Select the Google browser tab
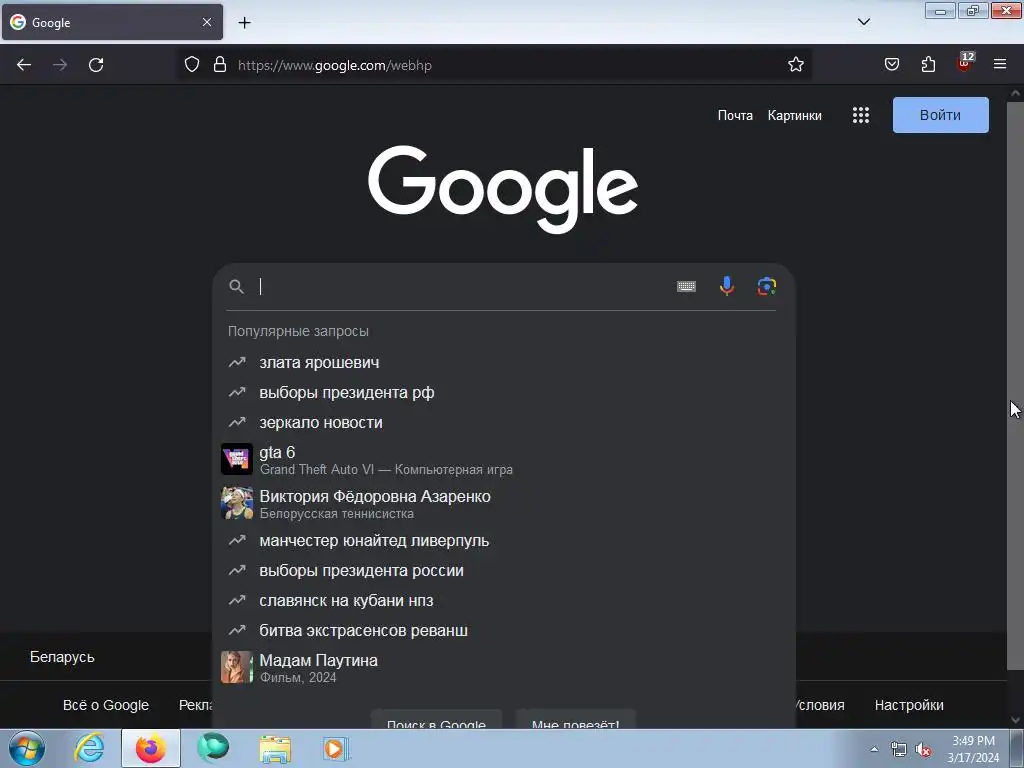1024x768 pixels. (x=112, y=22)
